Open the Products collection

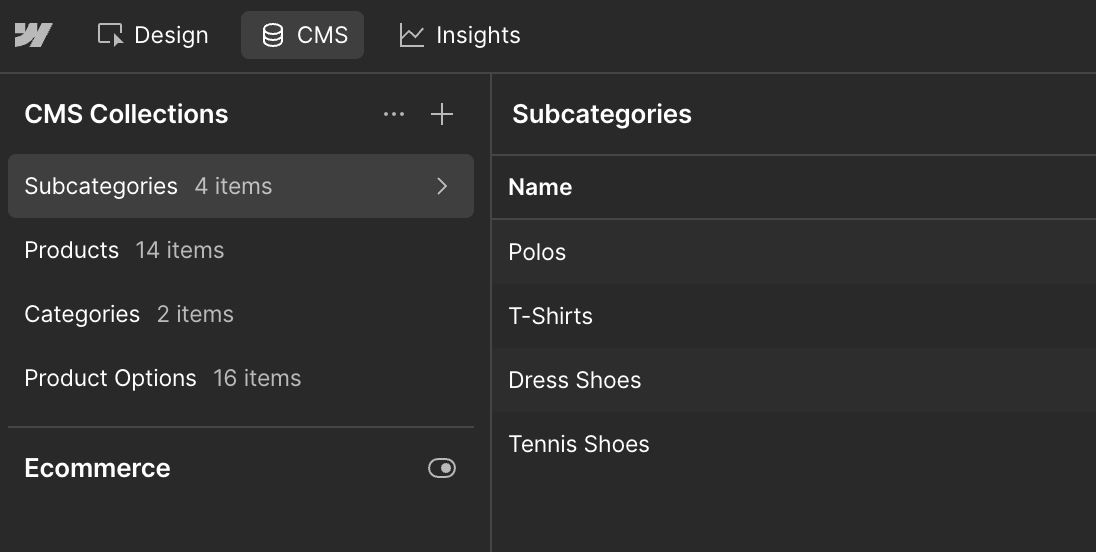124,250
